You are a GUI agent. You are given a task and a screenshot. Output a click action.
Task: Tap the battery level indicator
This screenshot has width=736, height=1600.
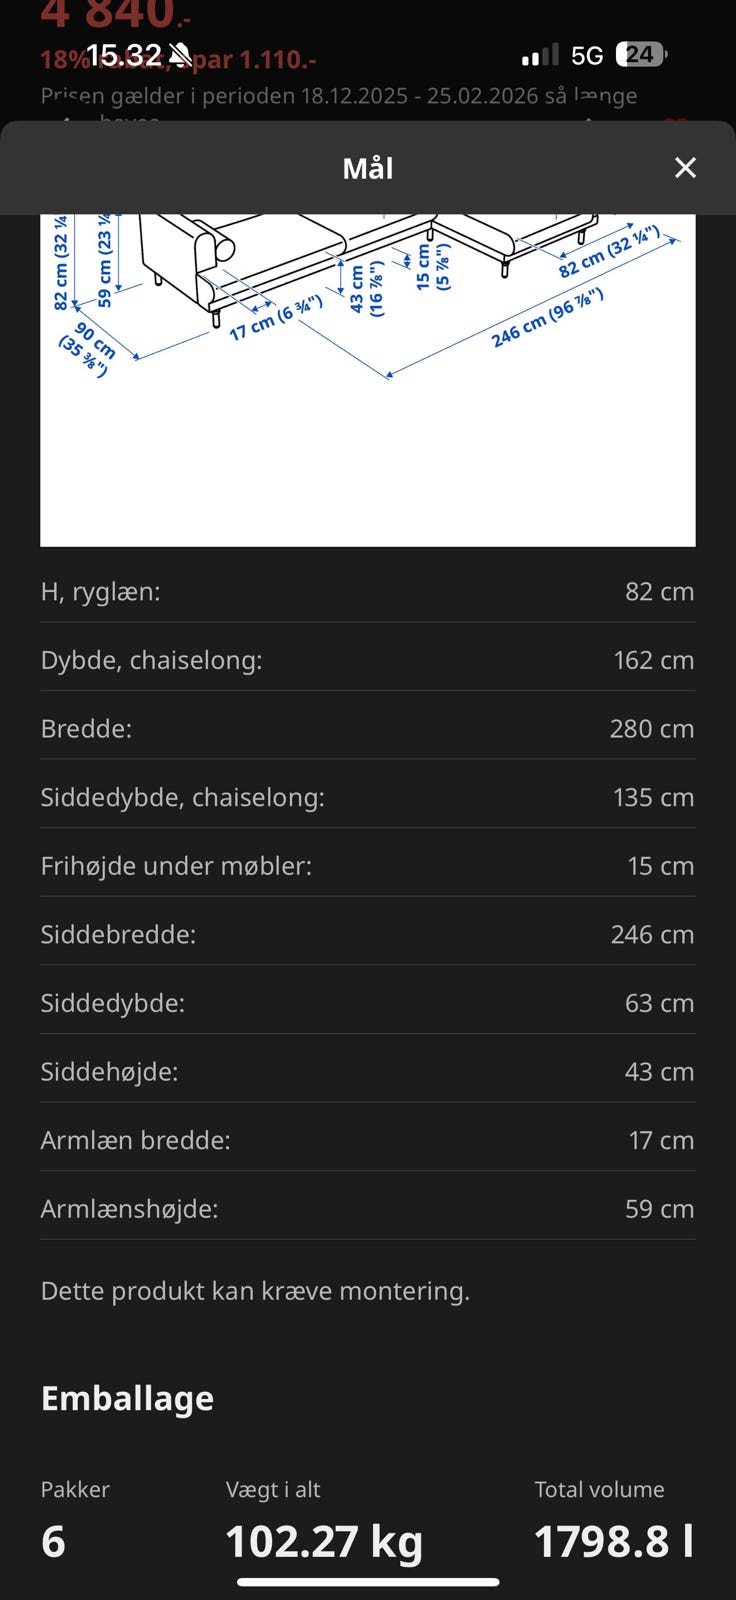click(641, 55)
